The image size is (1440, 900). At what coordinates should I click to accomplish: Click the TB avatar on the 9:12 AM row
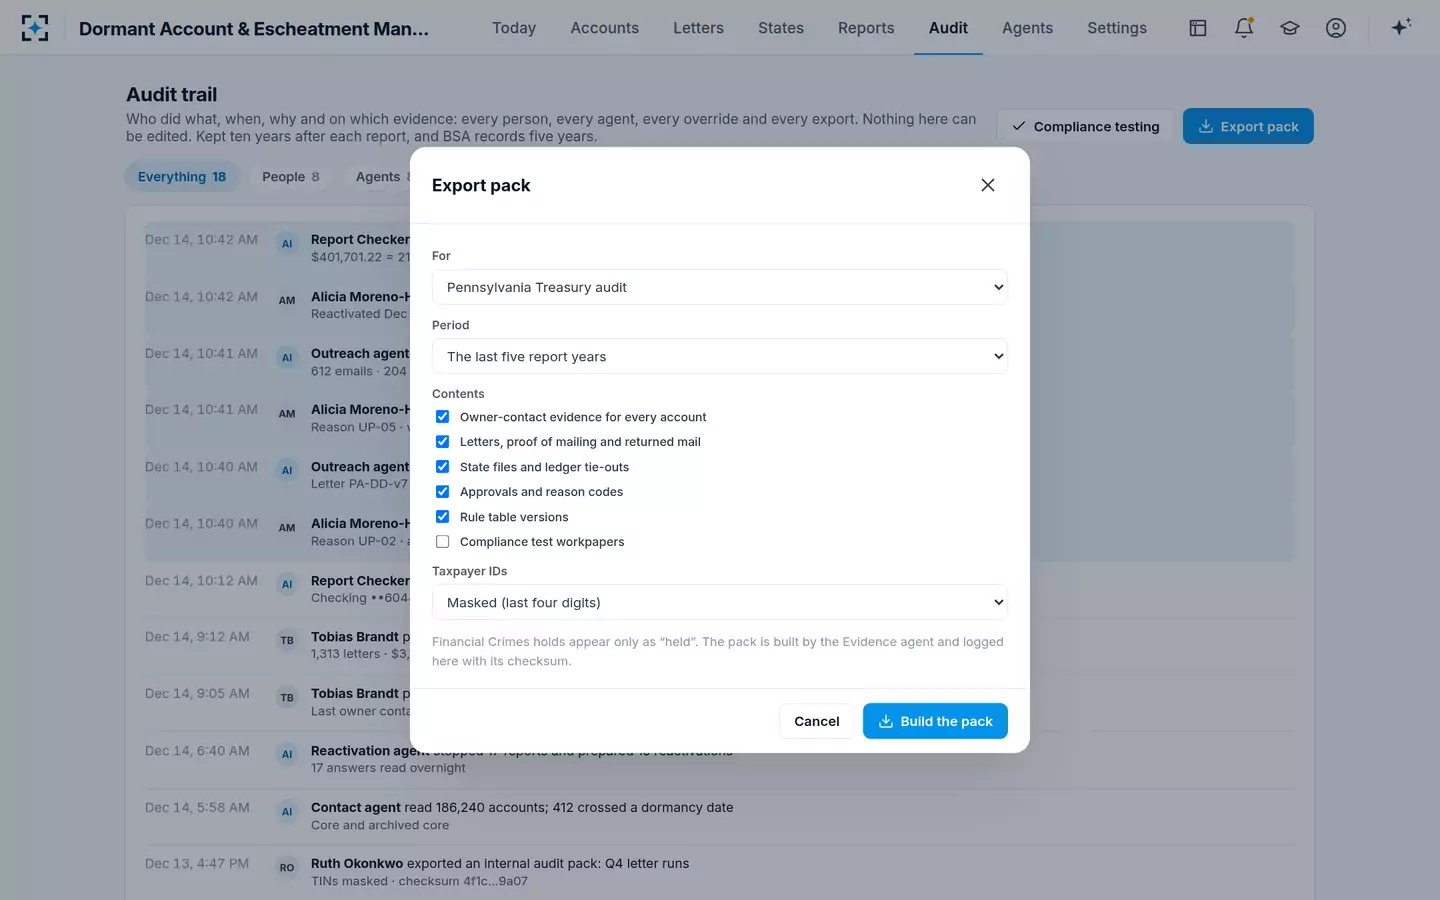click(287, 641)
